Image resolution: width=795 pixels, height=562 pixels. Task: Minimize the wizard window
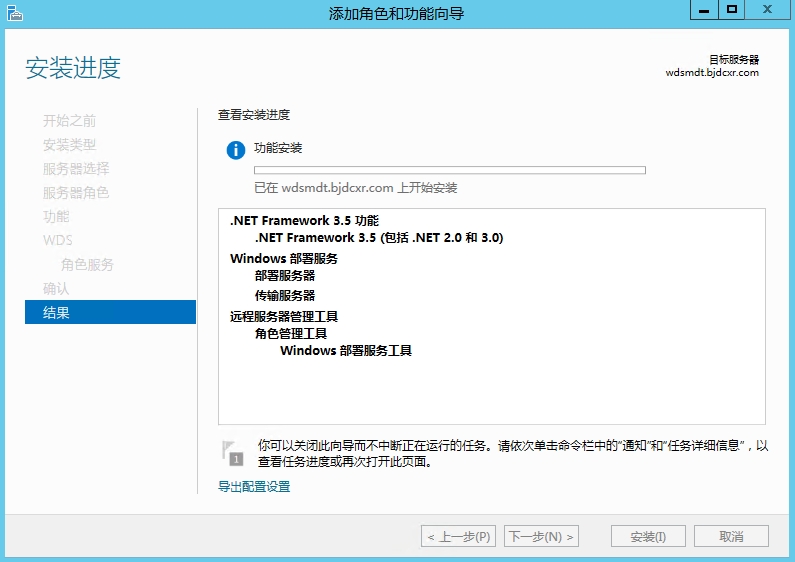click(x=704, y=10)
